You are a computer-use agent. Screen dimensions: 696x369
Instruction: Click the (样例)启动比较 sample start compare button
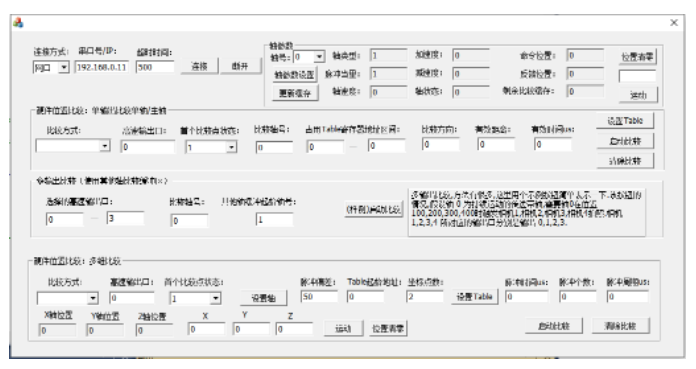(374, 209)
